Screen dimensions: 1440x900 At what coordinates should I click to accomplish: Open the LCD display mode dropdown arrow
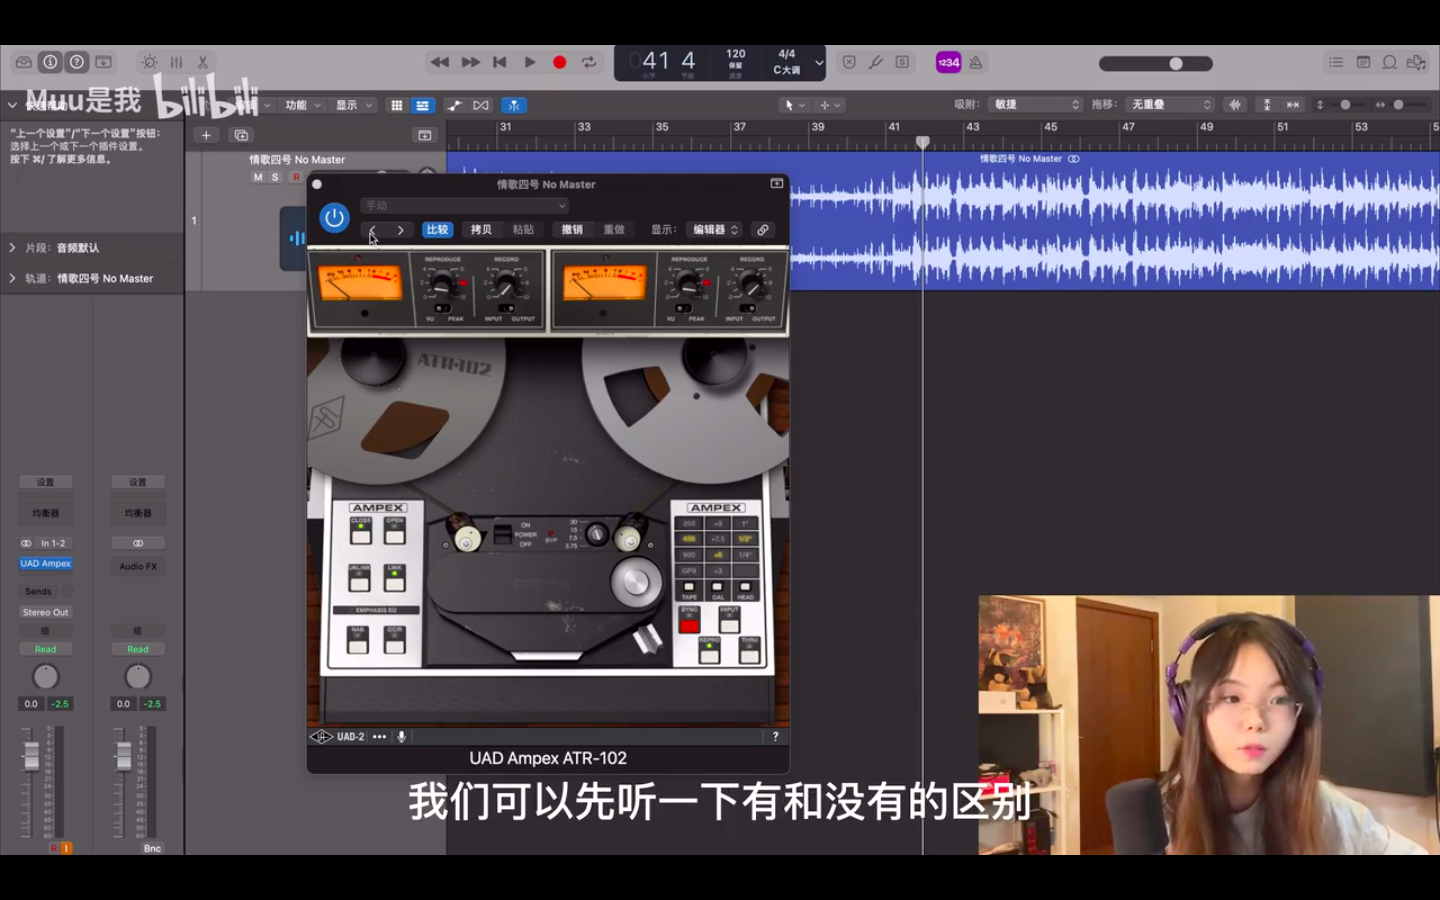[x=819, y=62]
